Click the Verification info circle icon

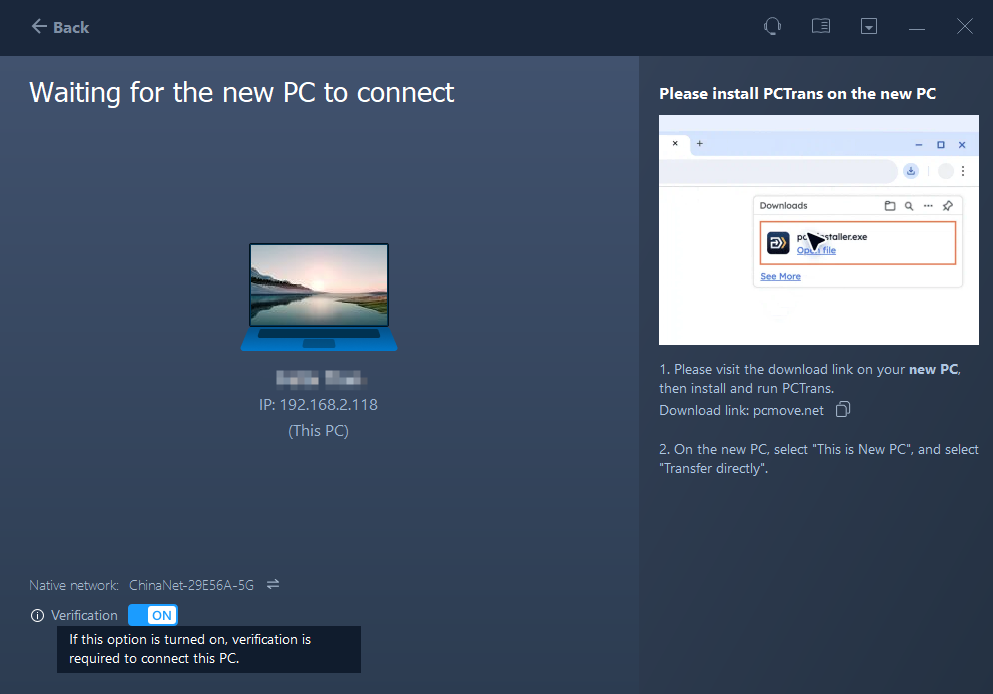[x=37, y=615]
